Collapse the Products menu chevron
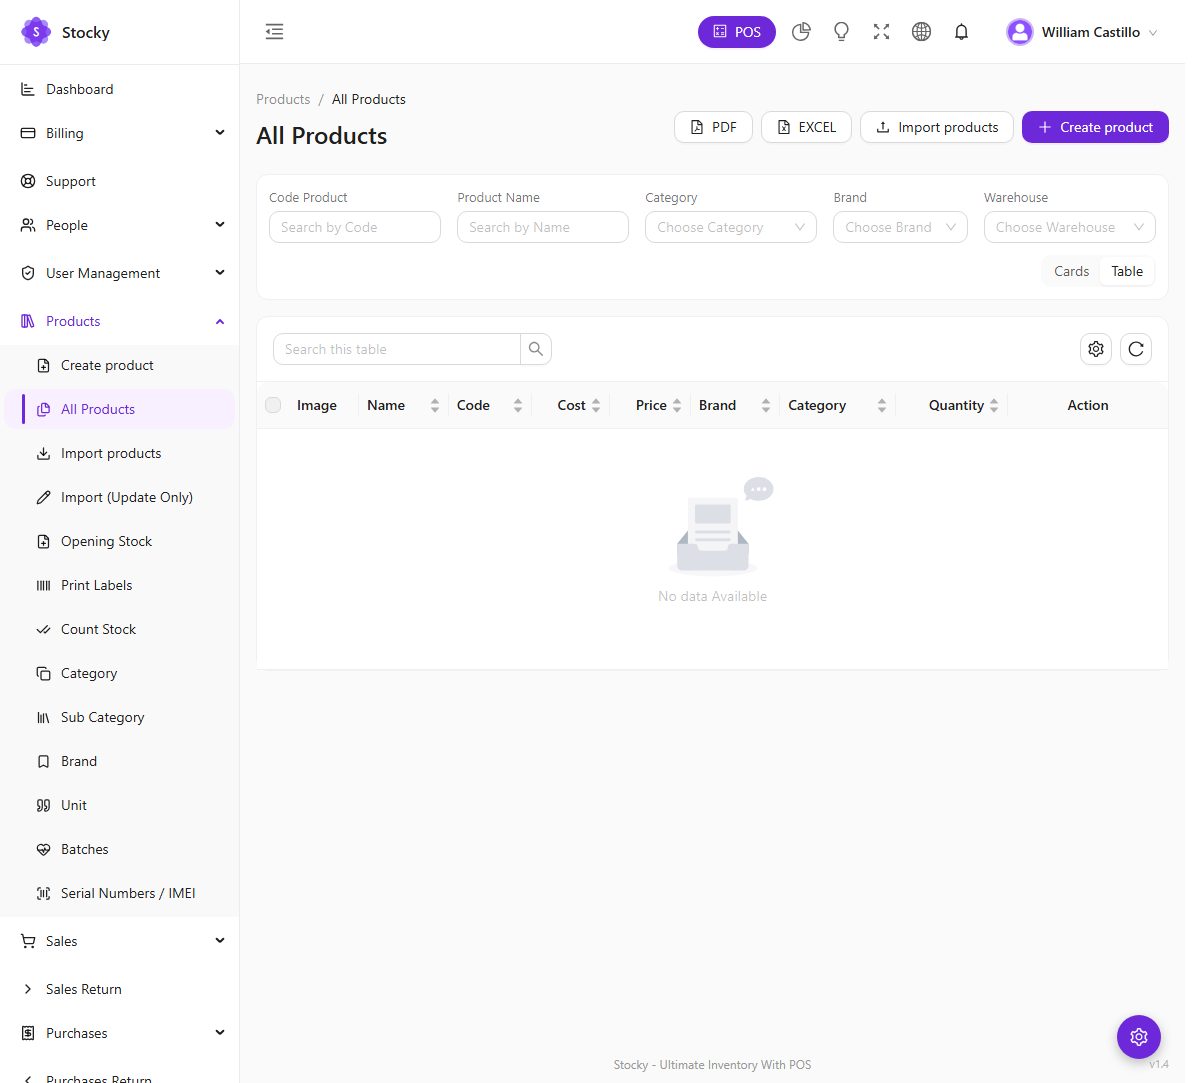1200x1083 pixels. pyautogui.click(x=220, y=321)
